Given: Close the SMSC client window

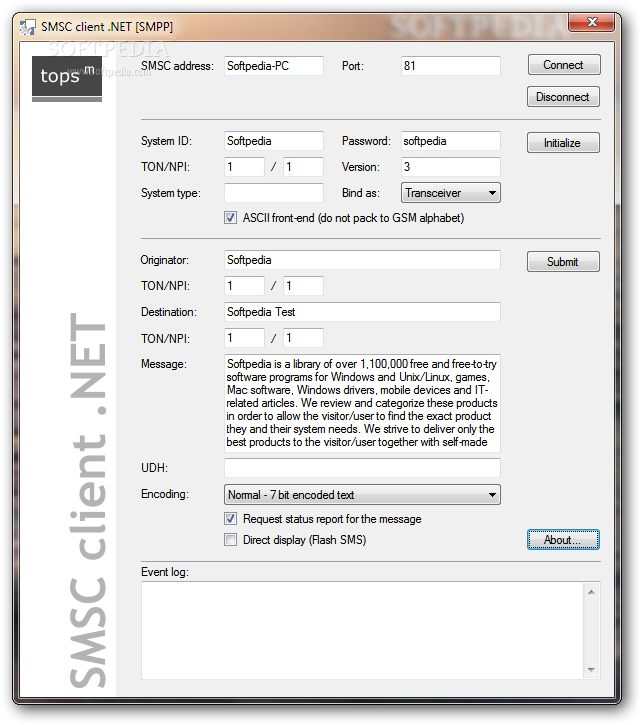Looking at the screenshot, I should [592, 22].
